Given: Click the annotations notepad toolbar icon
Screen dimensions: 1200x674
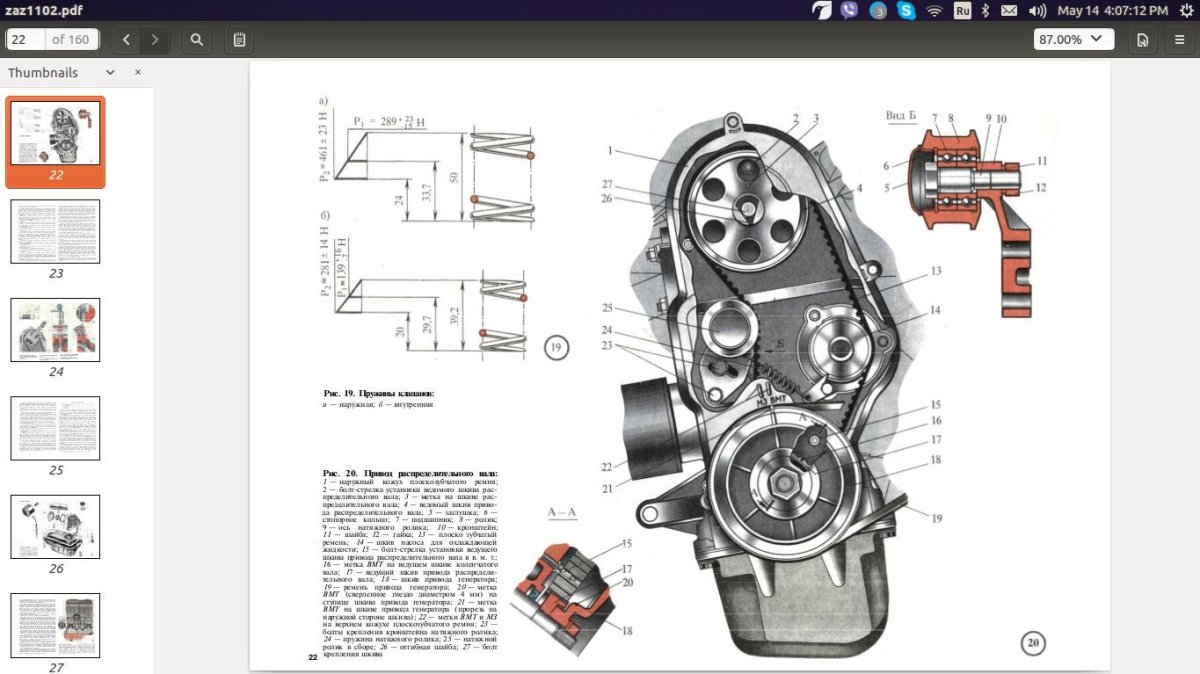Looking at the screenshot, I should coord(239,40).
